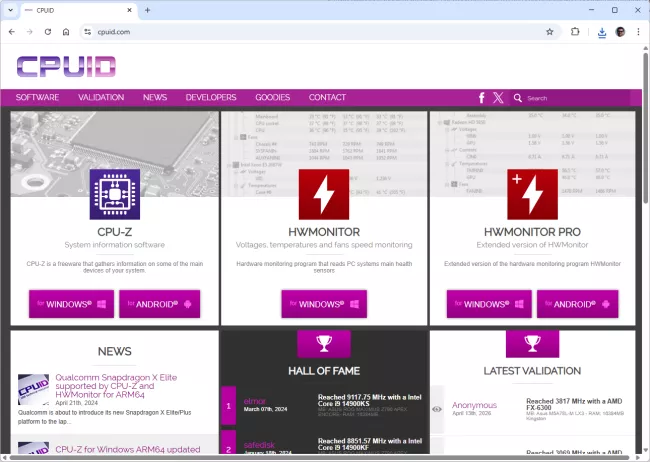The width and height of the screenshot is (650, 462).
Task: Bookmark this page with the star icon
Action: pos(549,32)
